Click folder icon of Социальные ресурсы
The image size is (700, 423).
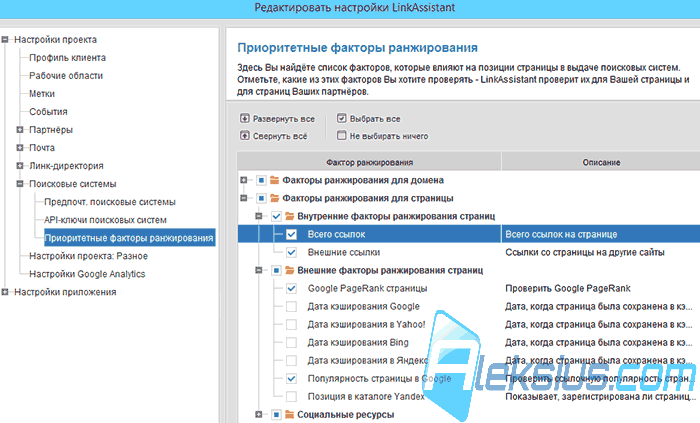point(290,415)
